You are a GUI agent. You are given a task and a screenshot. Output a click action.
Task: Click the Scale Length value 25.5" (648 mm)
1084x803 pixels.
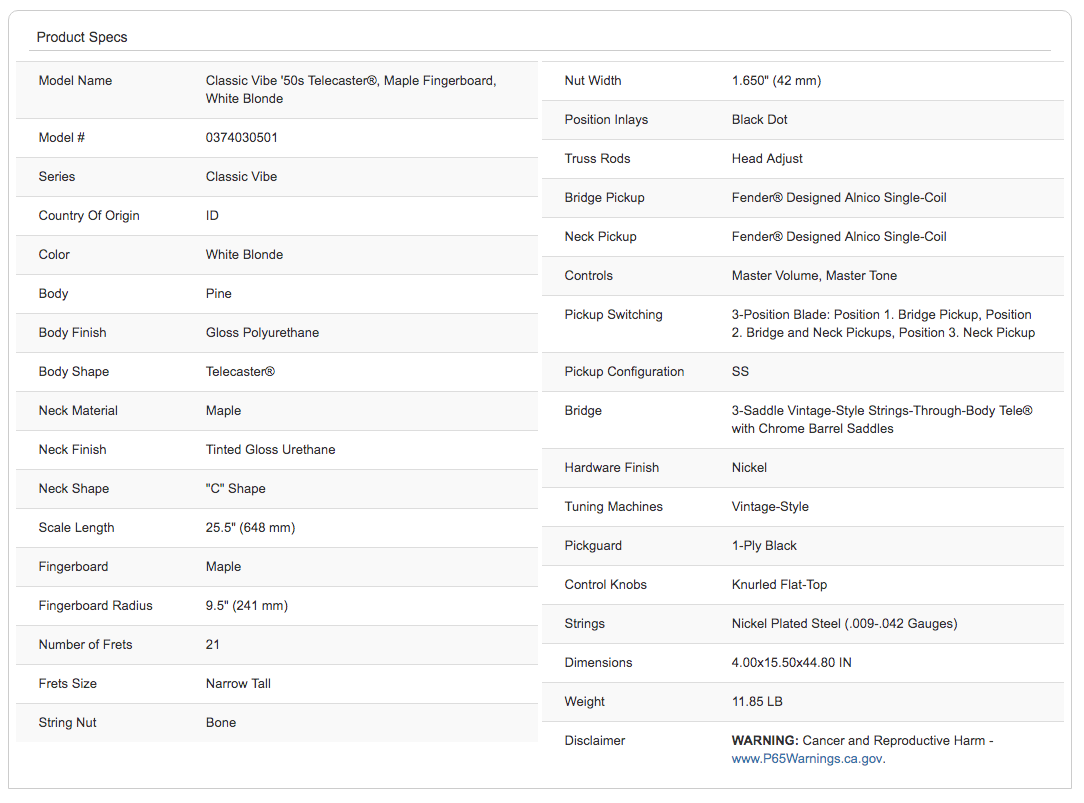point(250,528)
